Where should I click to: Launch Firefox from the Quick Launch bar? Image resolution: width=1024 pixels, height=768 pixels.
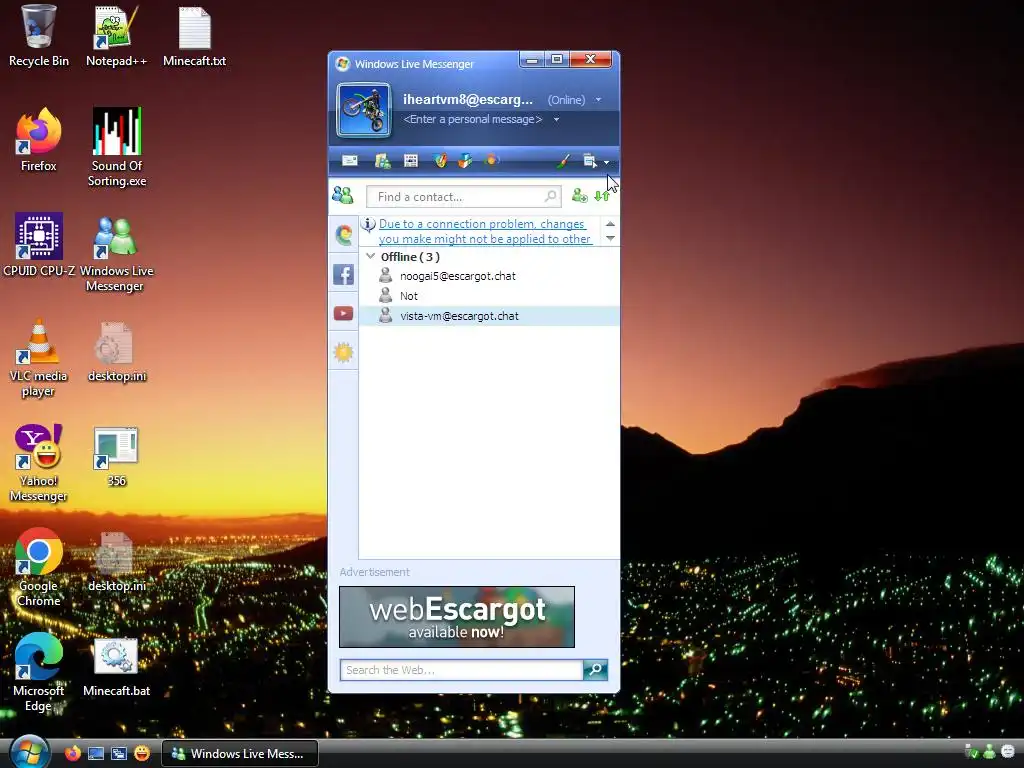click(x=72, y=754)
